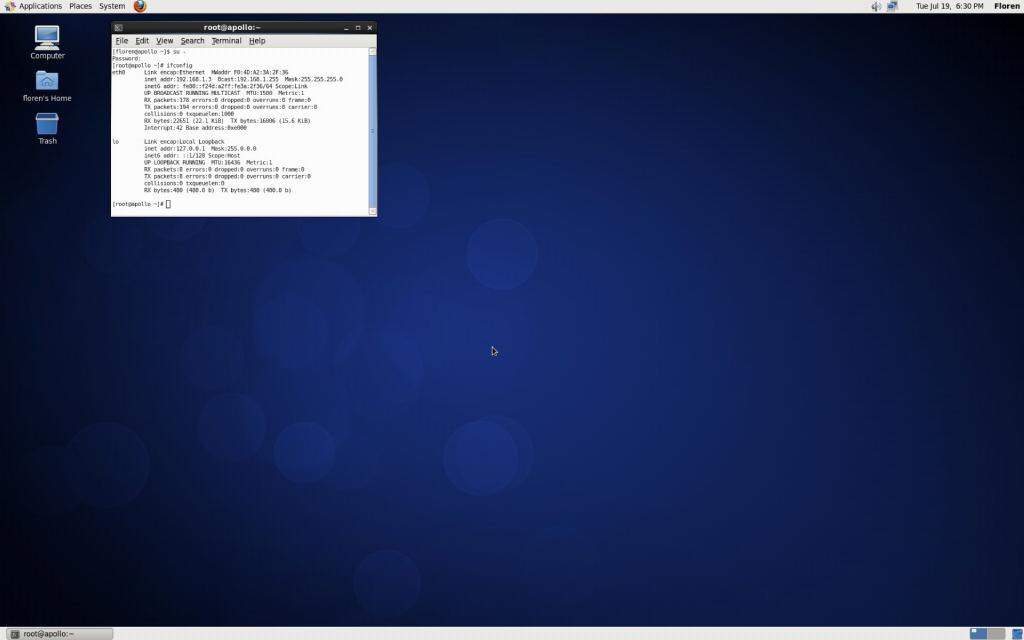Open the terminal File menu
This screenshot has height=640, width=1024.
tap(121, 40)
